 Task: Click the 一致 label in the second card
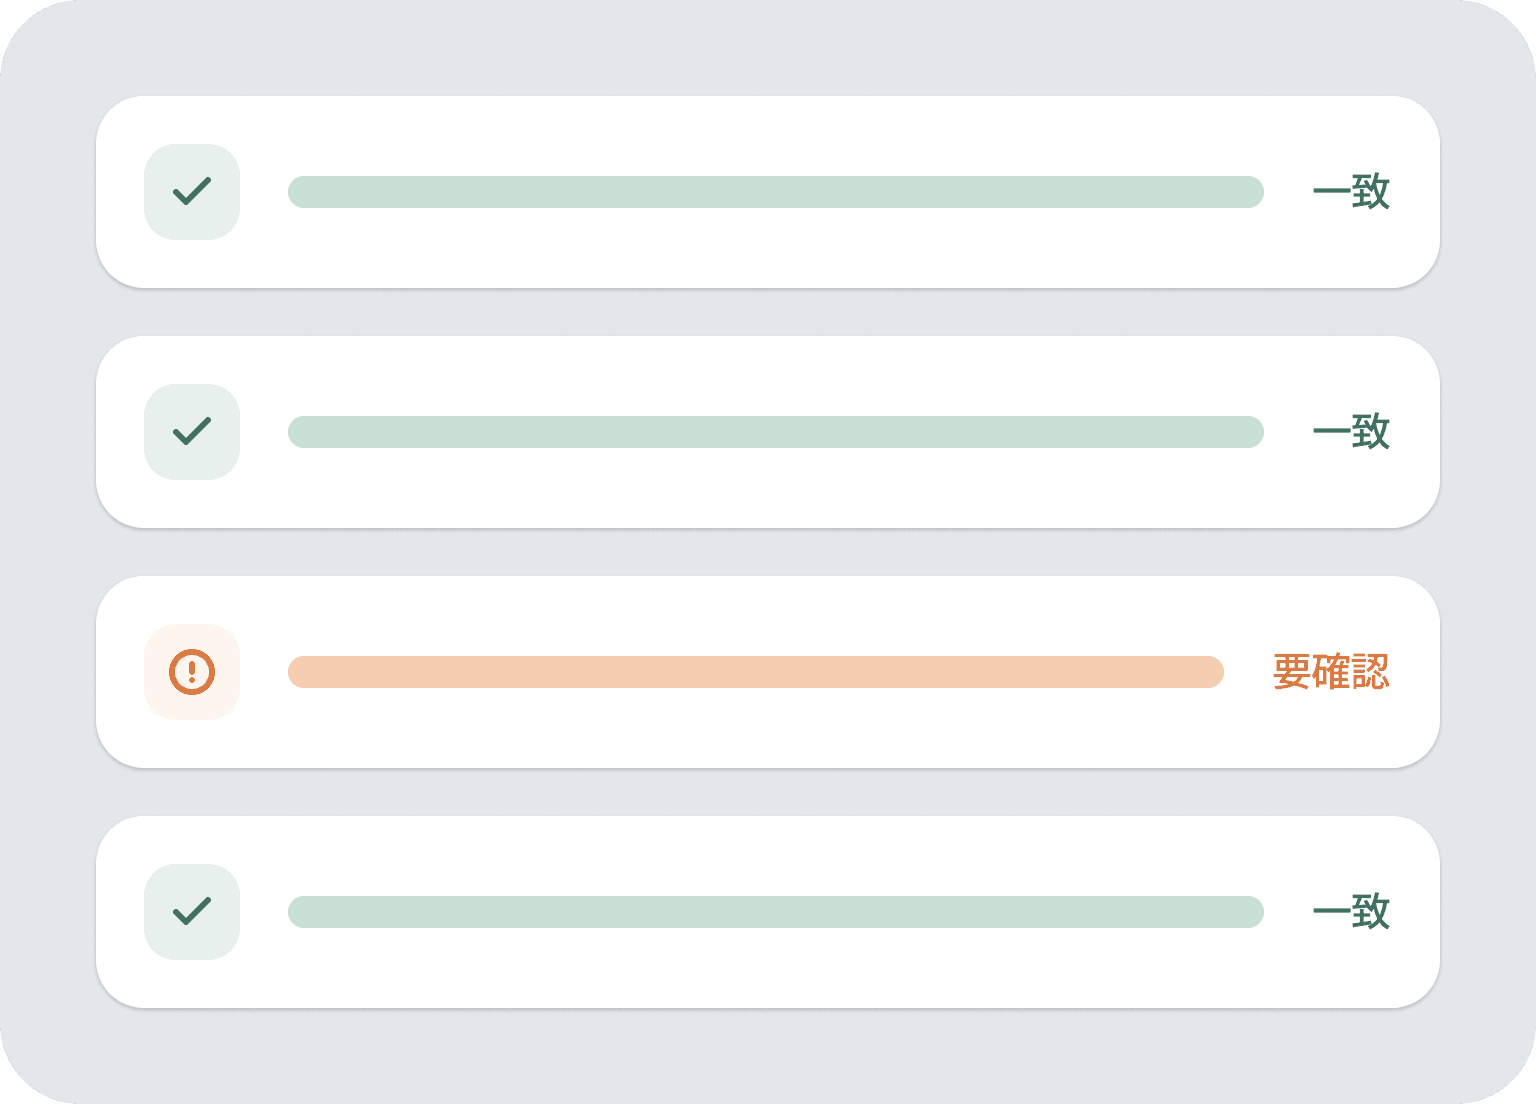point(1351,432)
